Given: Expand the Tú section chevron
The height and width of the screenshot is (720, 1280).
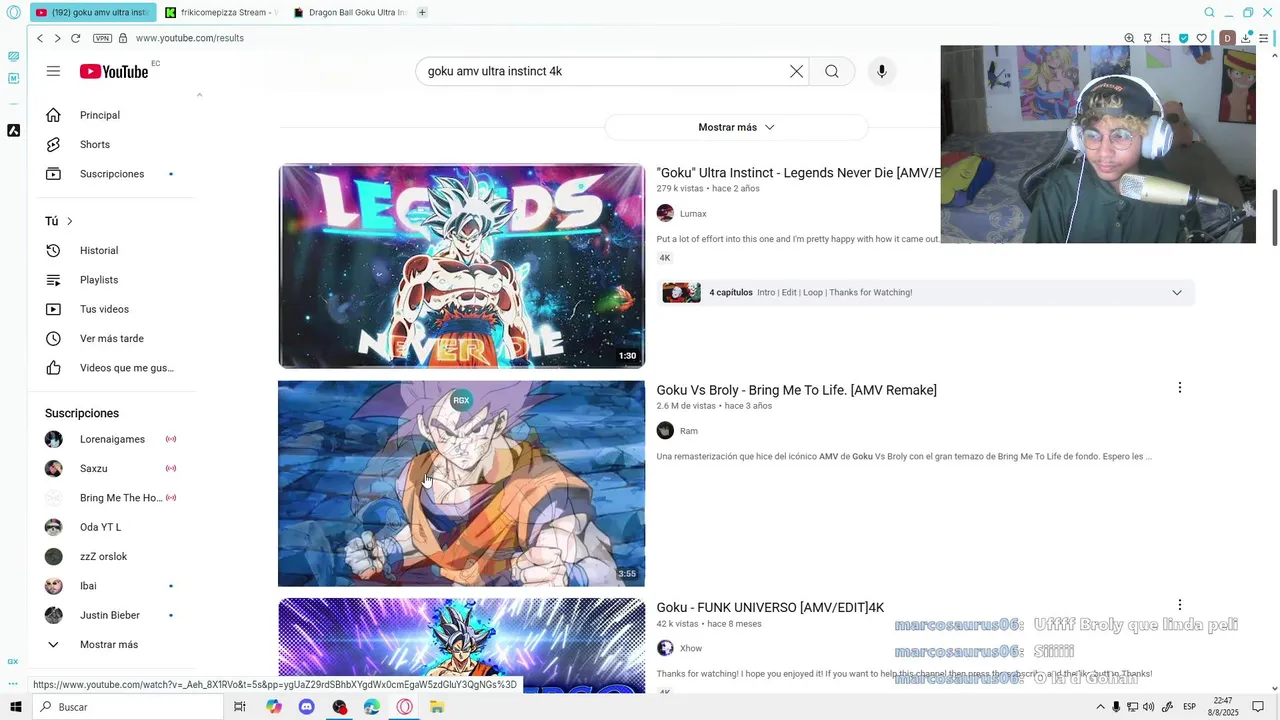Looking at the screenshot, I should (x=69, y=221).
